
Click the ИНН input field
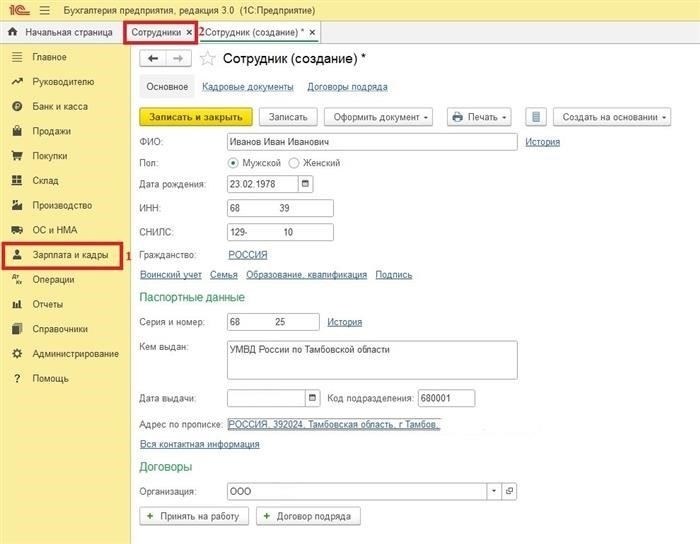click(280, 208)
